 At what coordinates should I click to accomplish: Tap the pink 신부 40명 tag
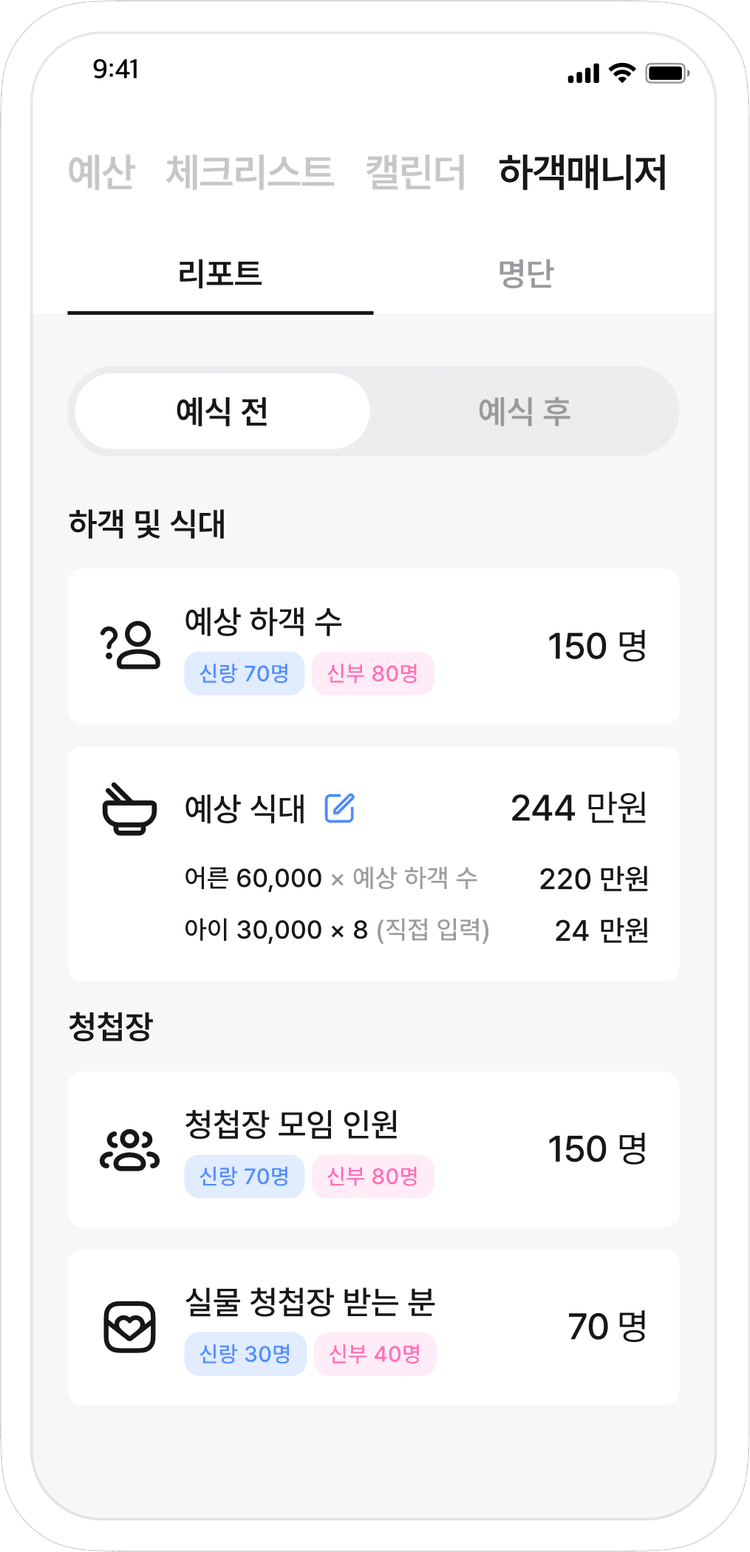375,1354
